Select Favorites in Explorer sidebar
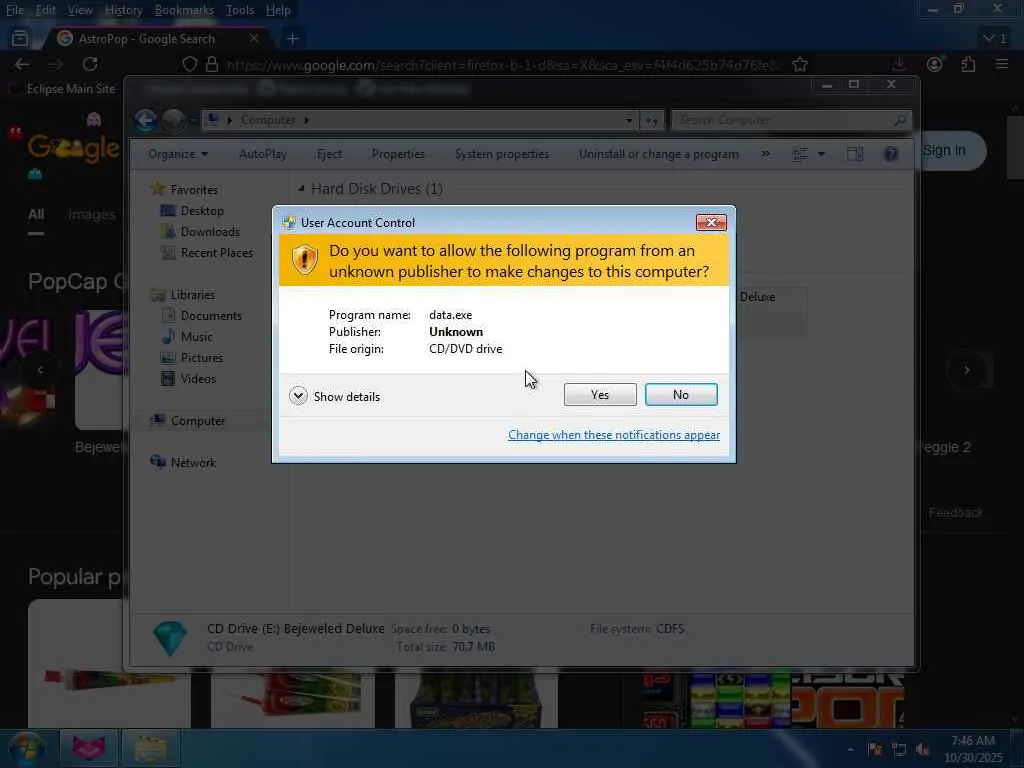Screen dimensions: 1024x768 [194, 189]
